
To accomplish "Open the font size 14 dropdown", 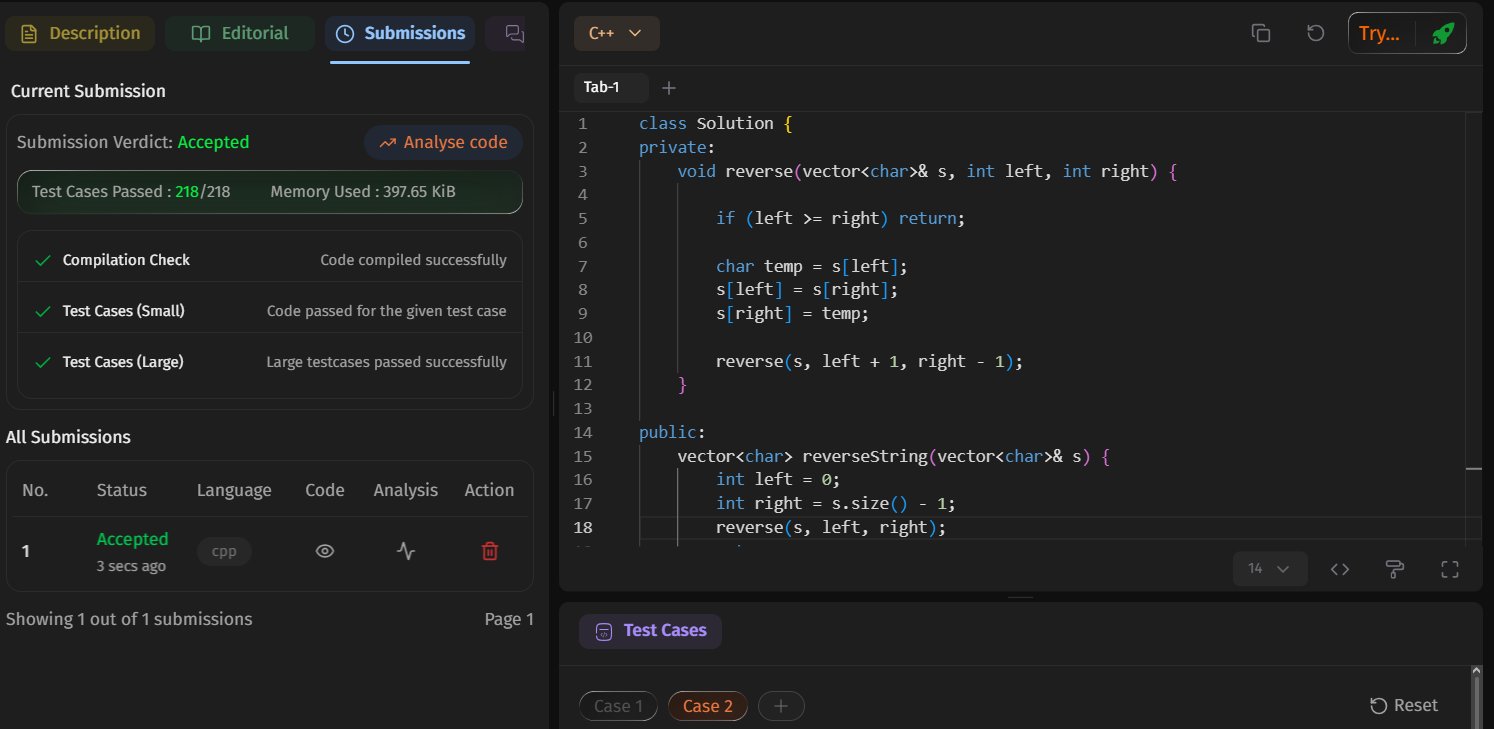I will pyautogui.click(x=1268, y=569).
